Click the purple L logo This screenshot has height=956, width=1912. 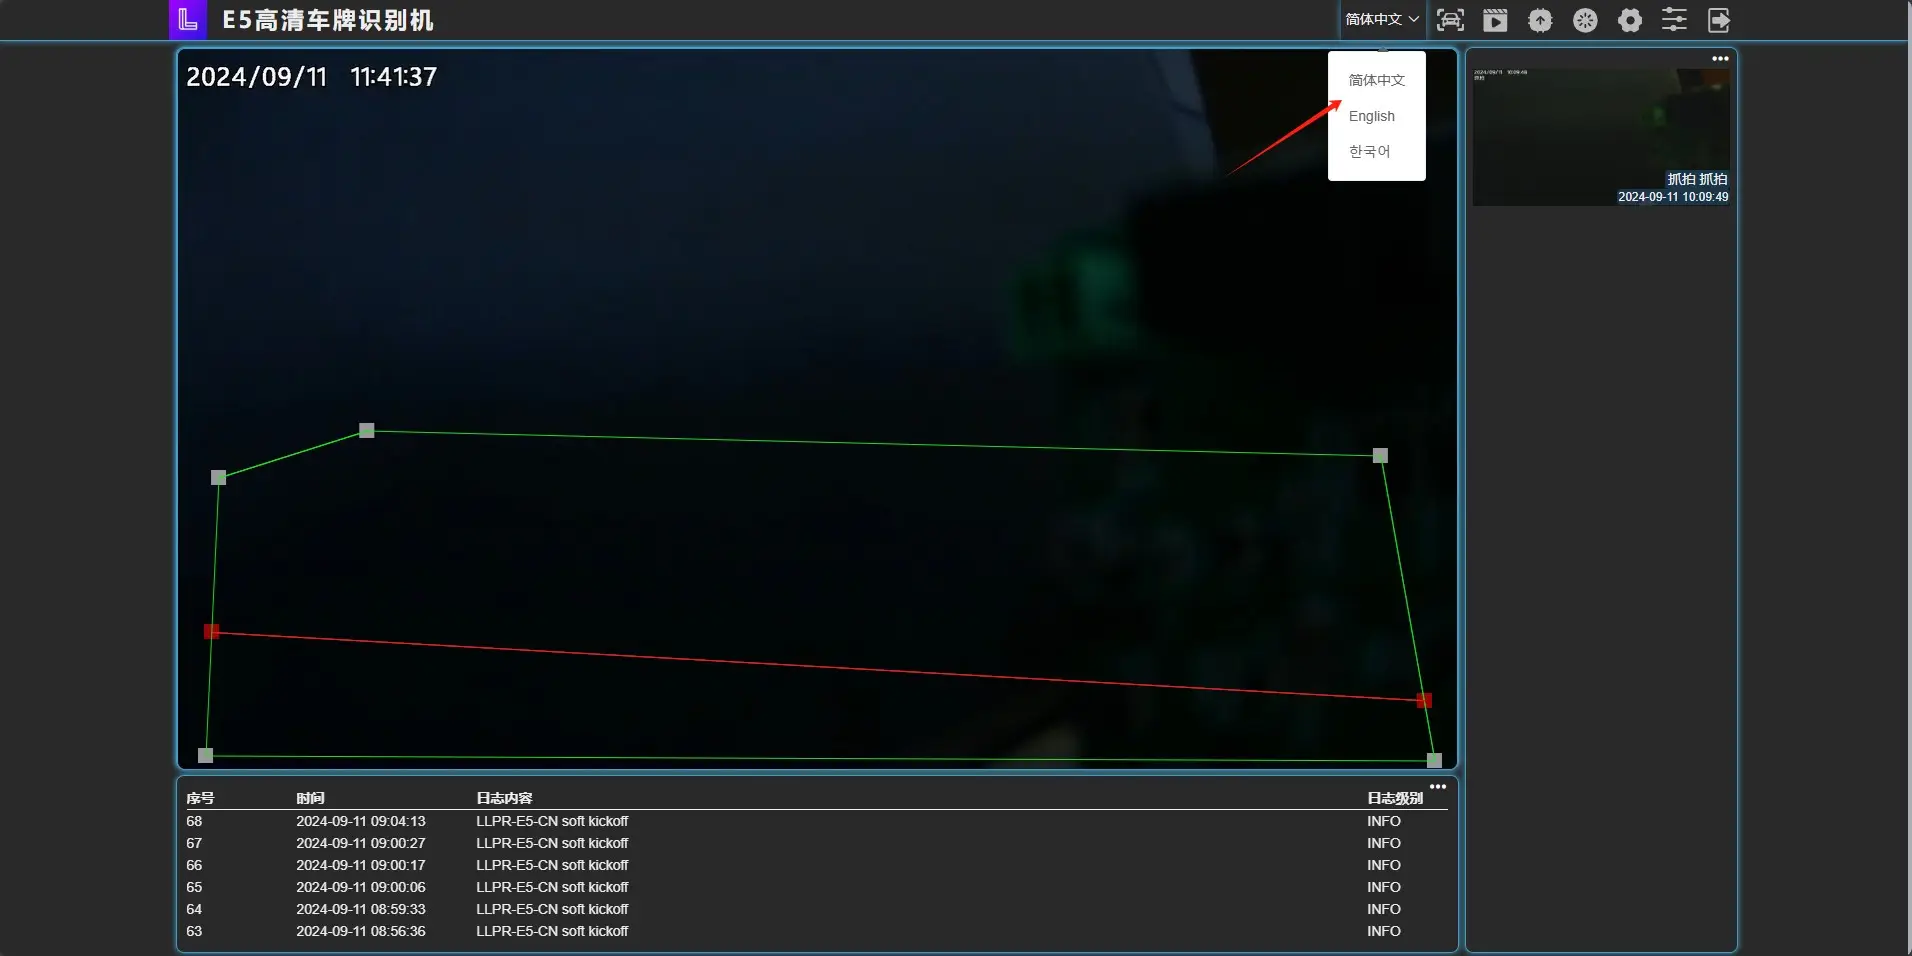coord(188,20)
